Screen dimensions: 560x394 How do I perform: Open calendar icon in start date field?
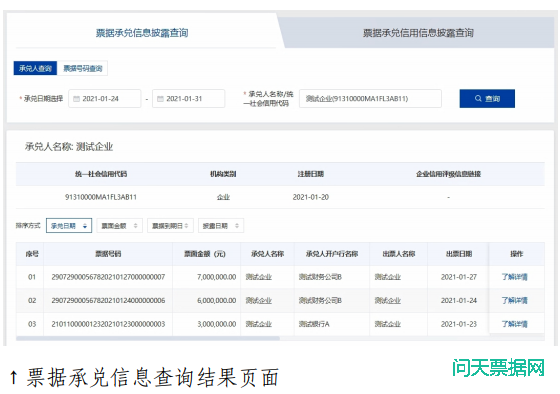tap(76, 99)
